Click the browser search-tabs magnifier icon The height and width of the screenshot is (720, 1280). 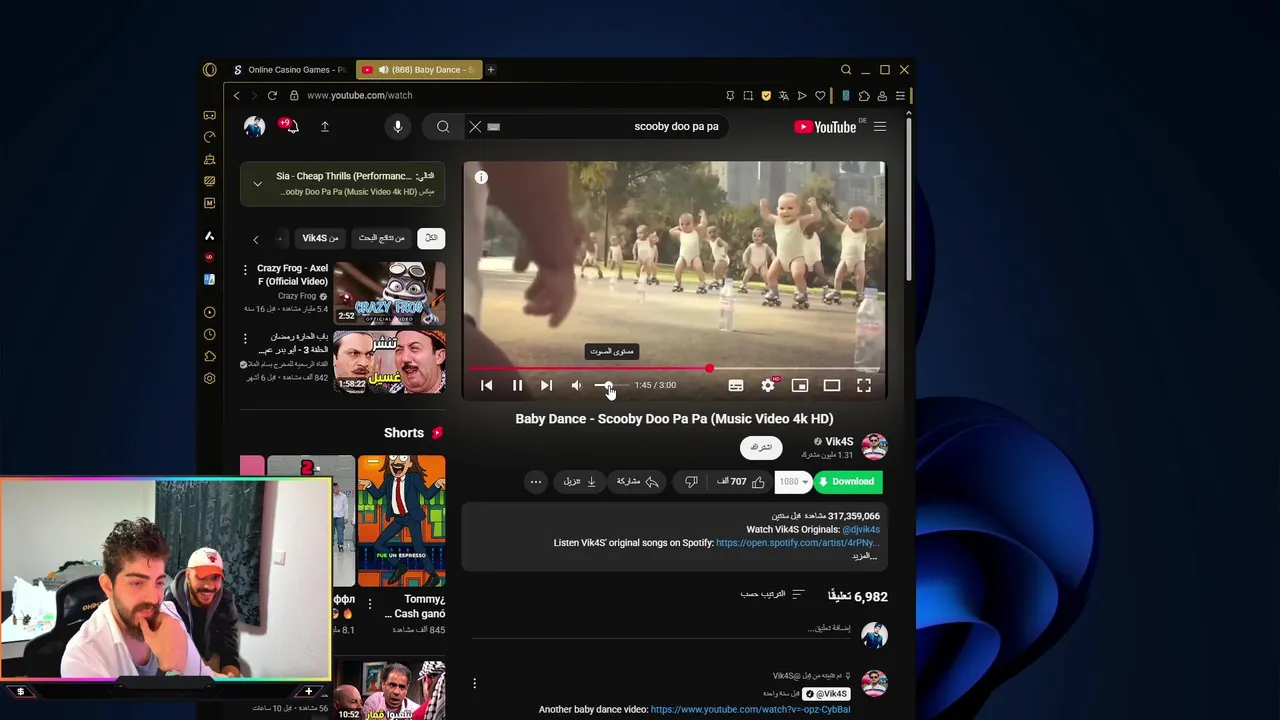[x=846, y=70]
